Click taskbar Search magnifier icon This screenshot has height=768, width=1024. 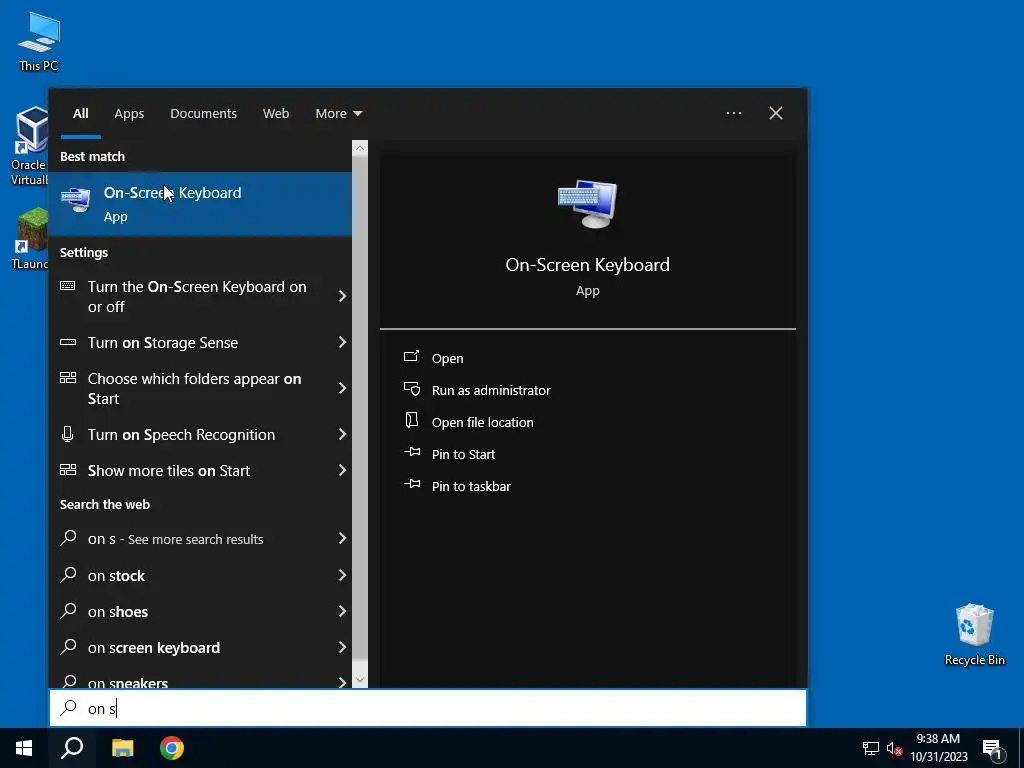[x=72, y=748]
